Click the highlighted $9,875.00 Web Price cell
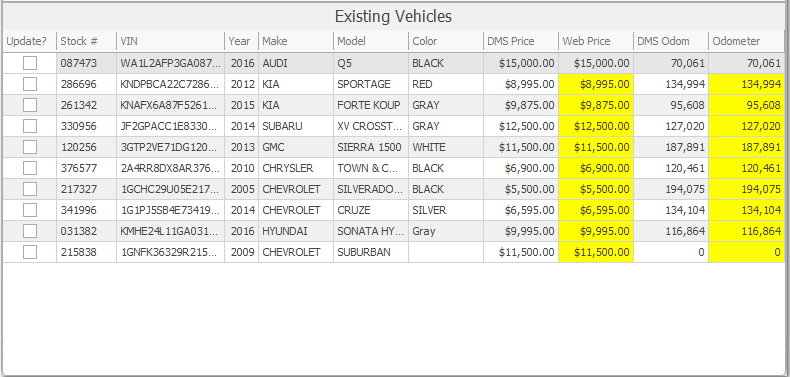 pyautogui.click(x=596, y=105)
